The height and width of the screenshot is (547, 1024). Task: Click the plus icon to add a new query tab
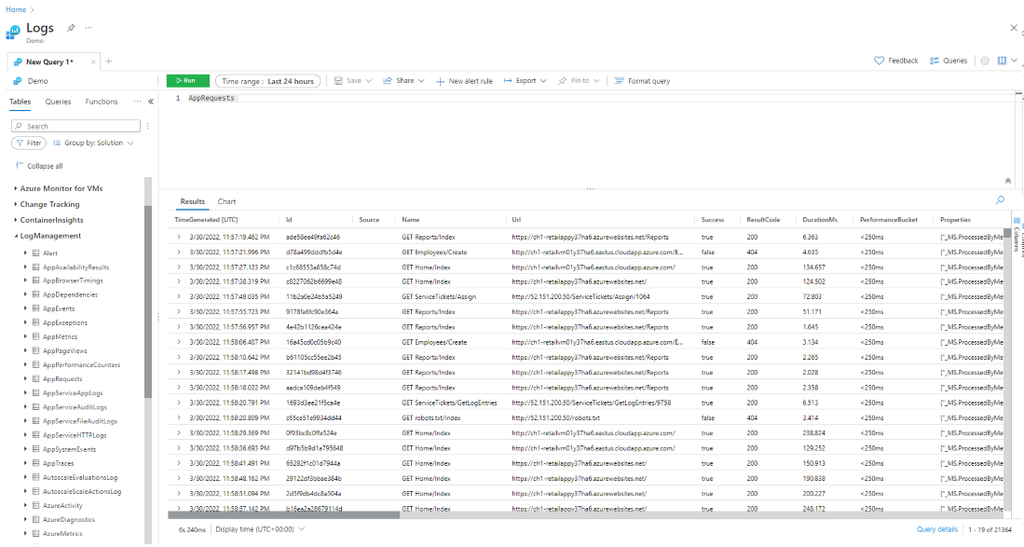point(109,61)
